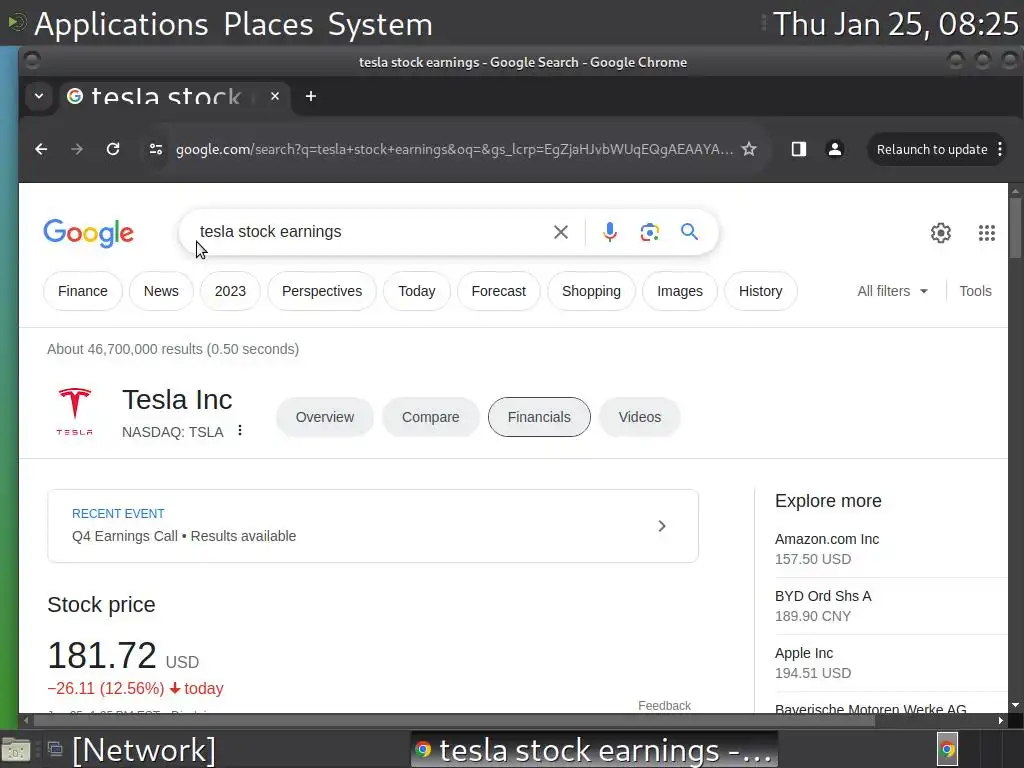Open Amazon.com Inc in Explore more
This screenshot has width=1024, height=768.
point(827,539)
